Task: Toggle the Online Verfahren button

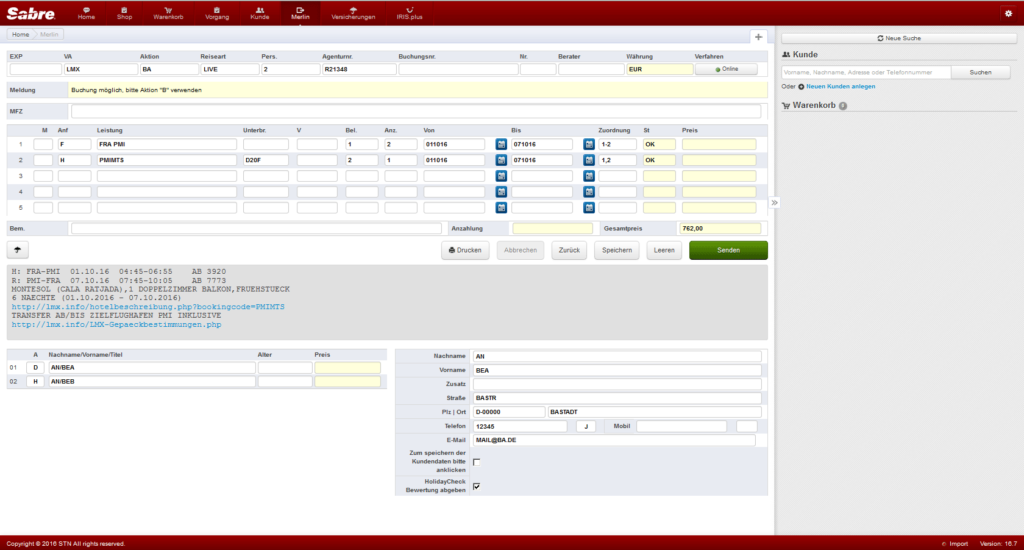Action: (x=726, y=69)
